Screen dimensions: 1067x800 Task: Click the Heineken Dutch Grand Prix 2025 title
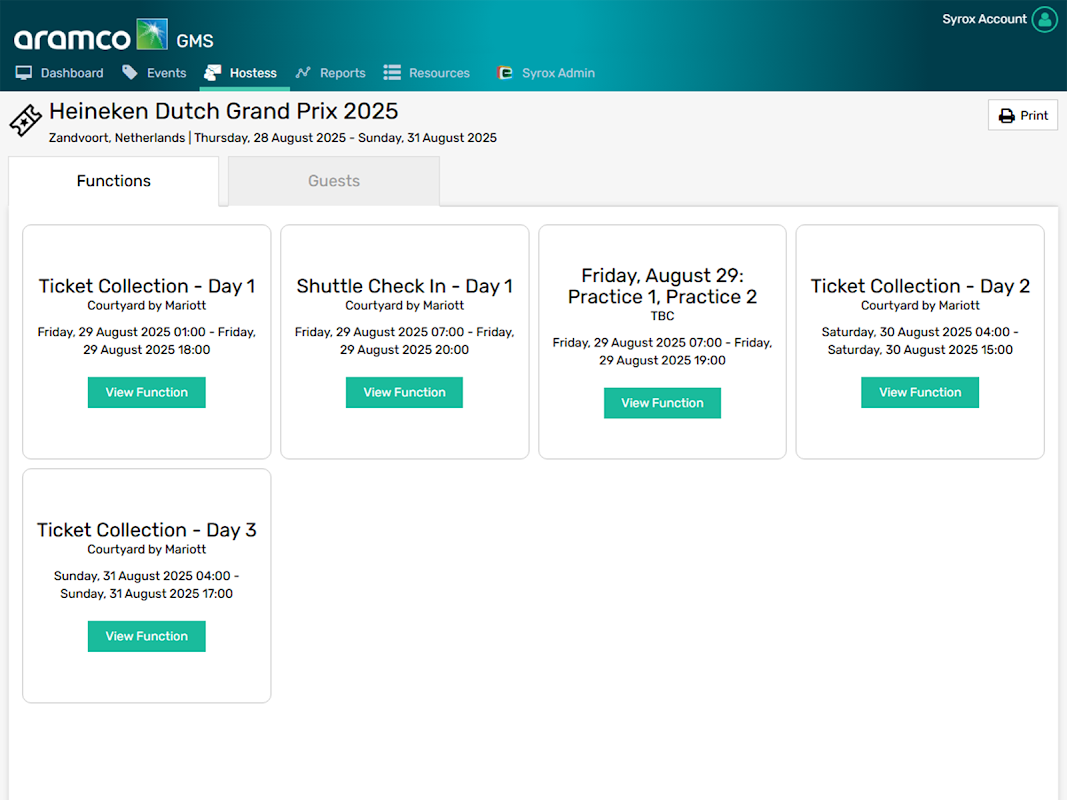pos(223,111)
